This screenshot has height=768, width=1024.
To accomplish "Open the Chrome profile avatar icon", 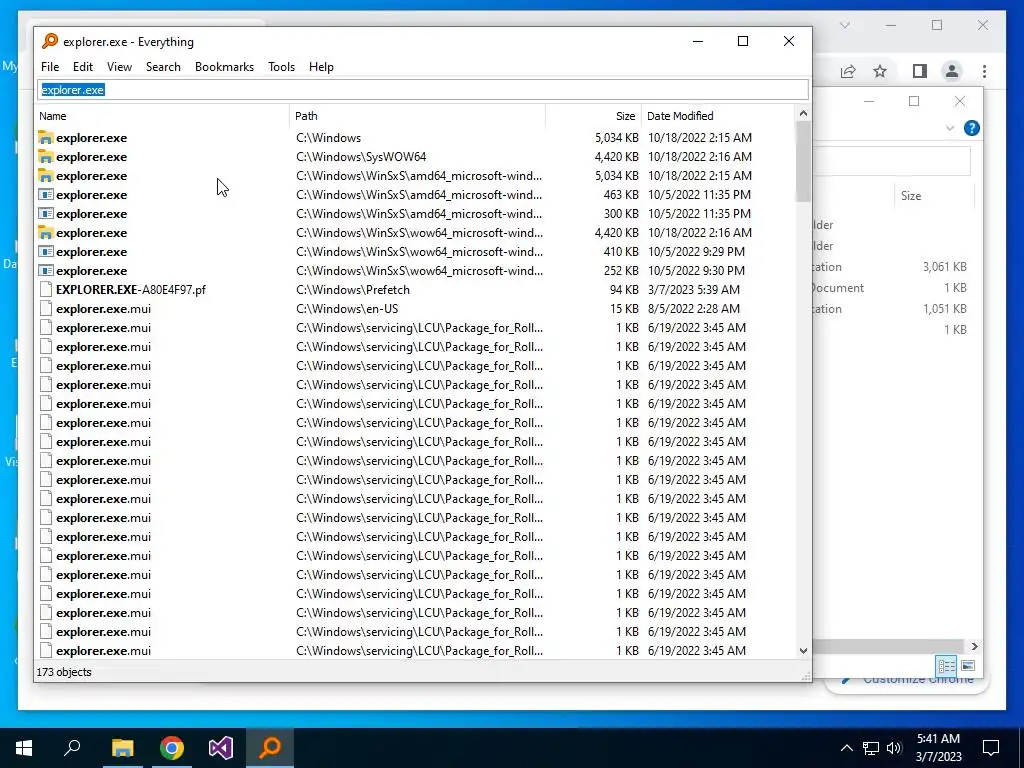I will click(952, 71).
